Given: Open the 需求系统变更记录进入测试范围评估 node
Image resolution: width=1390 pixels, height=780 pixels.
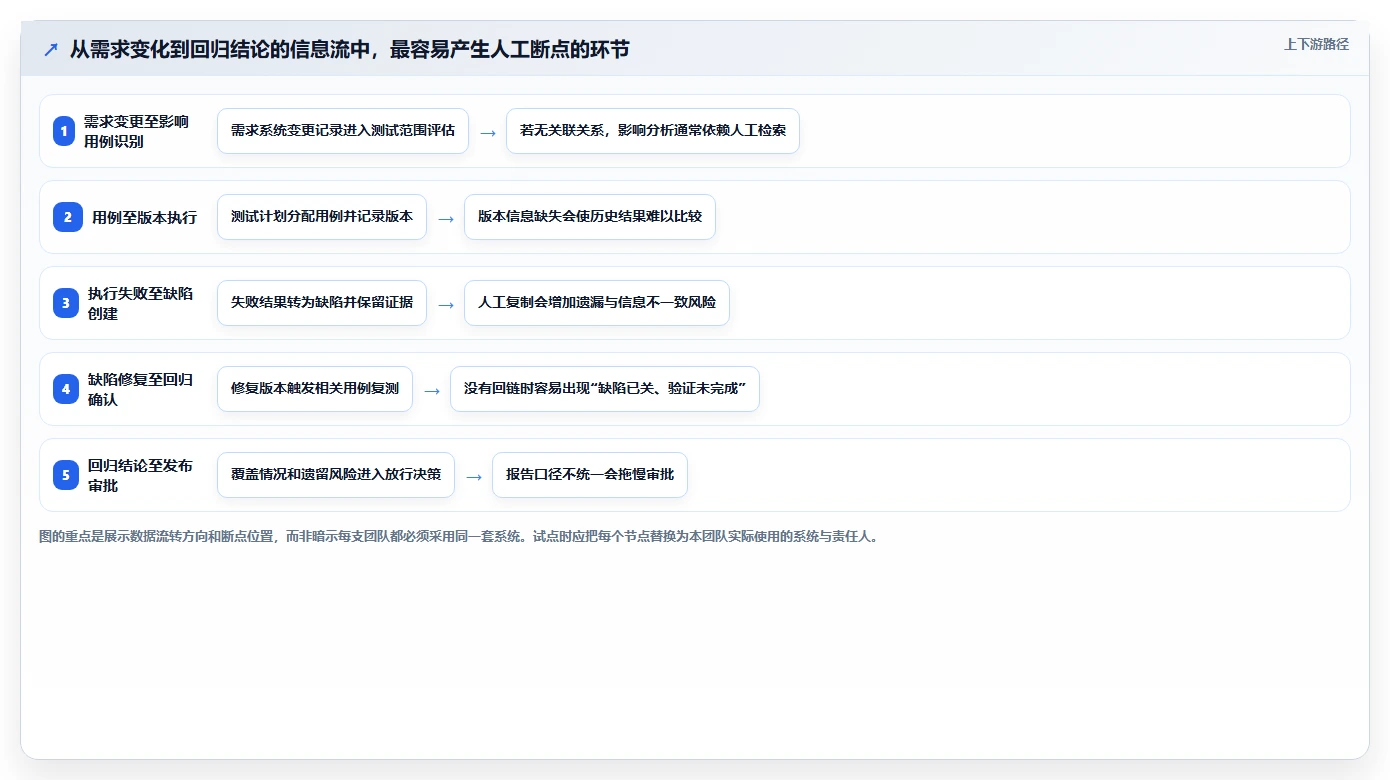Looking at the screenshot, I should click(343, 131).
